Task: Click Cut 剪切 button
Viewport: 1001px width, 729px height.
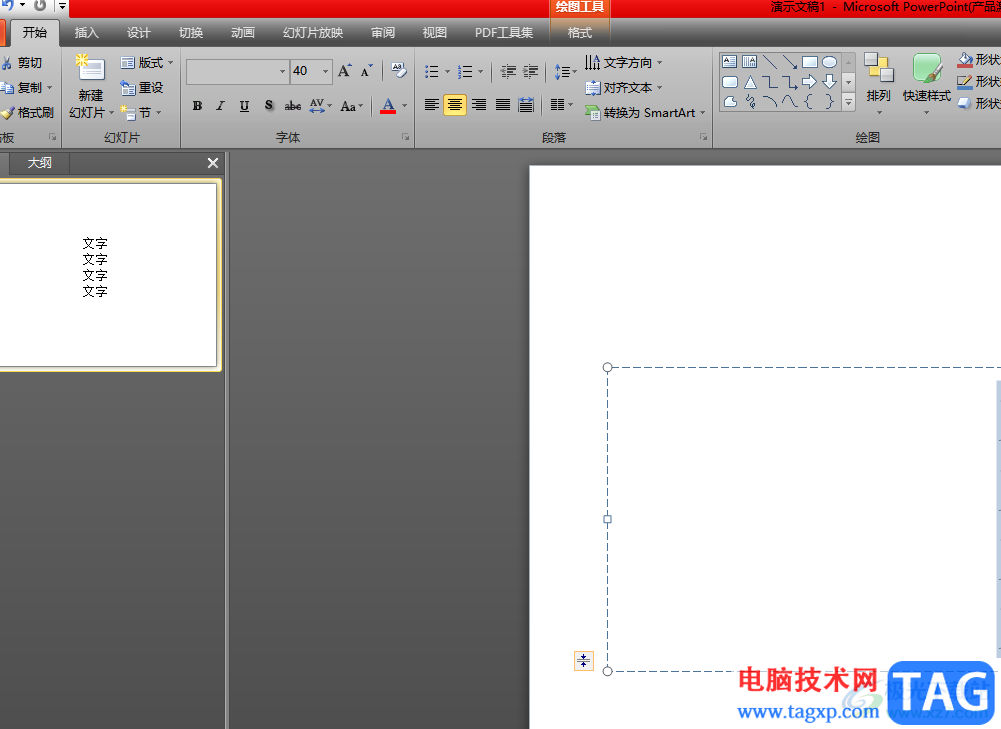Action: click(22, 63)
